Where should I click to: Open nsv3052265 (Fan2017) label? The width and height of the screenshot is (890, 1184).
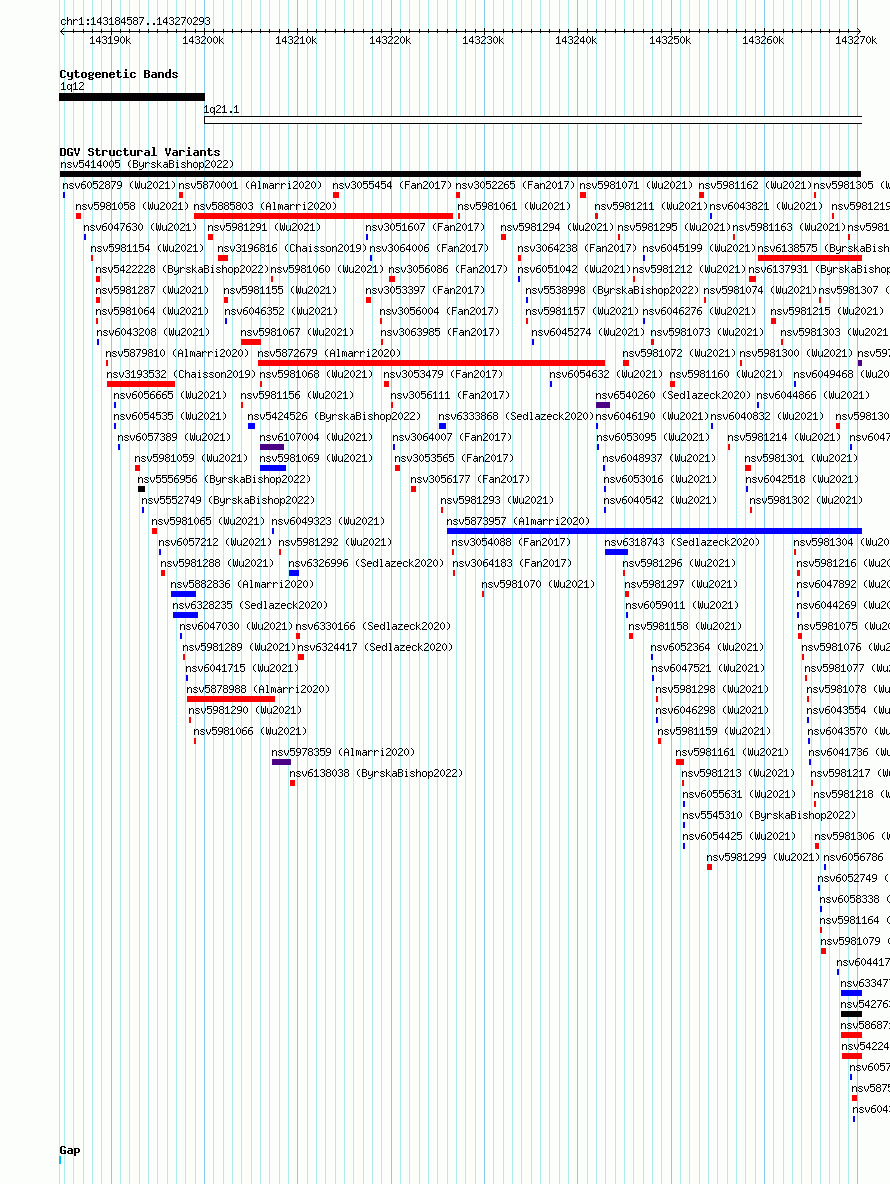[x=516, y=185]
